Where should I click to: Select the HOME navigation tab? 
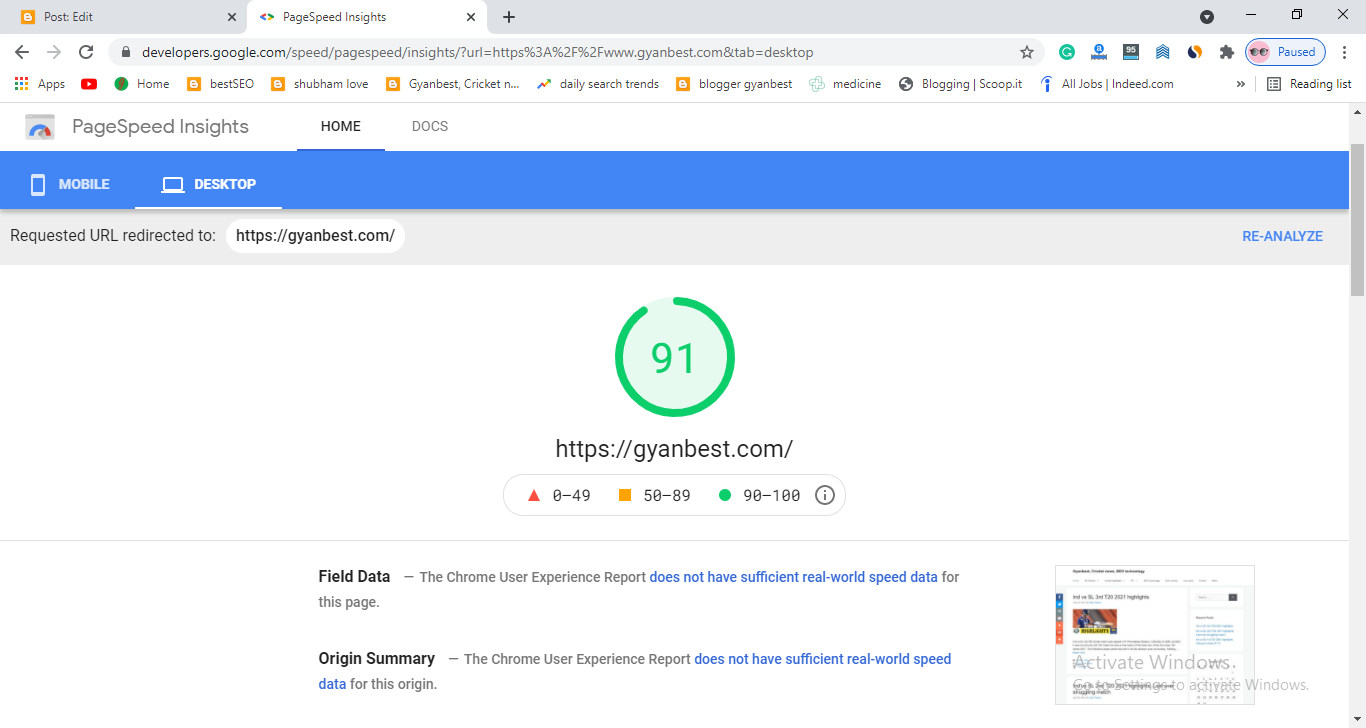coord(341,127)
